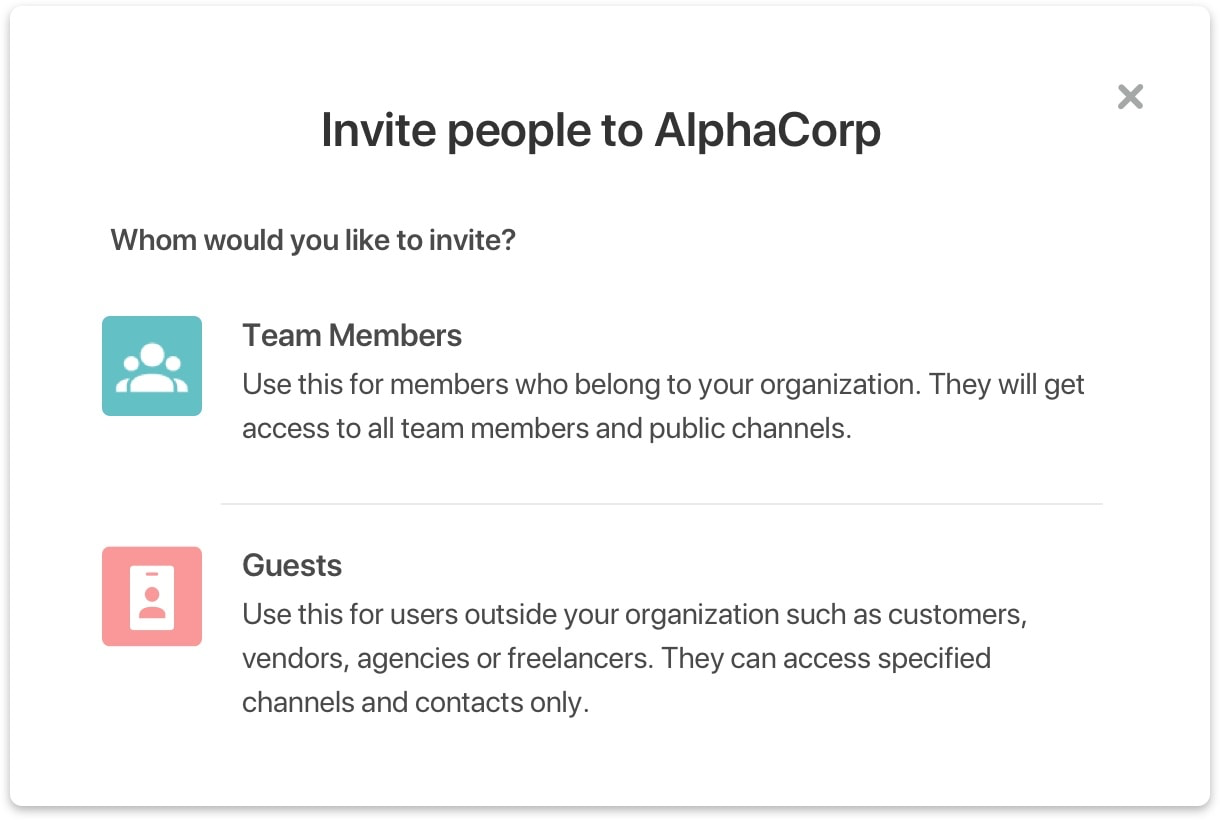The height and width of the screenshot is (820, 1220).
Task: Click the "Whom would you like to invite?" prompt
Action: [x=313, y=240]
